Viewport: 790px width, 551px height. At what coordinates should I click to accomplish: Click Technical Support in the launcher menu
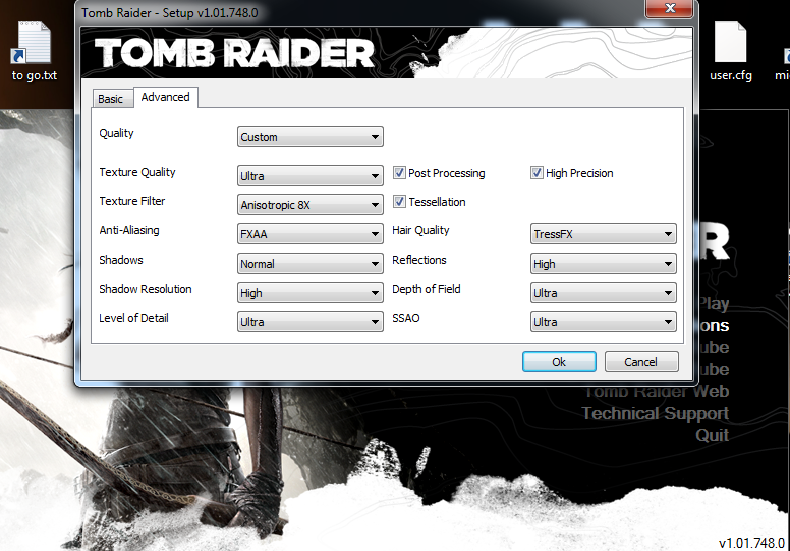click(x=655, y=413)
